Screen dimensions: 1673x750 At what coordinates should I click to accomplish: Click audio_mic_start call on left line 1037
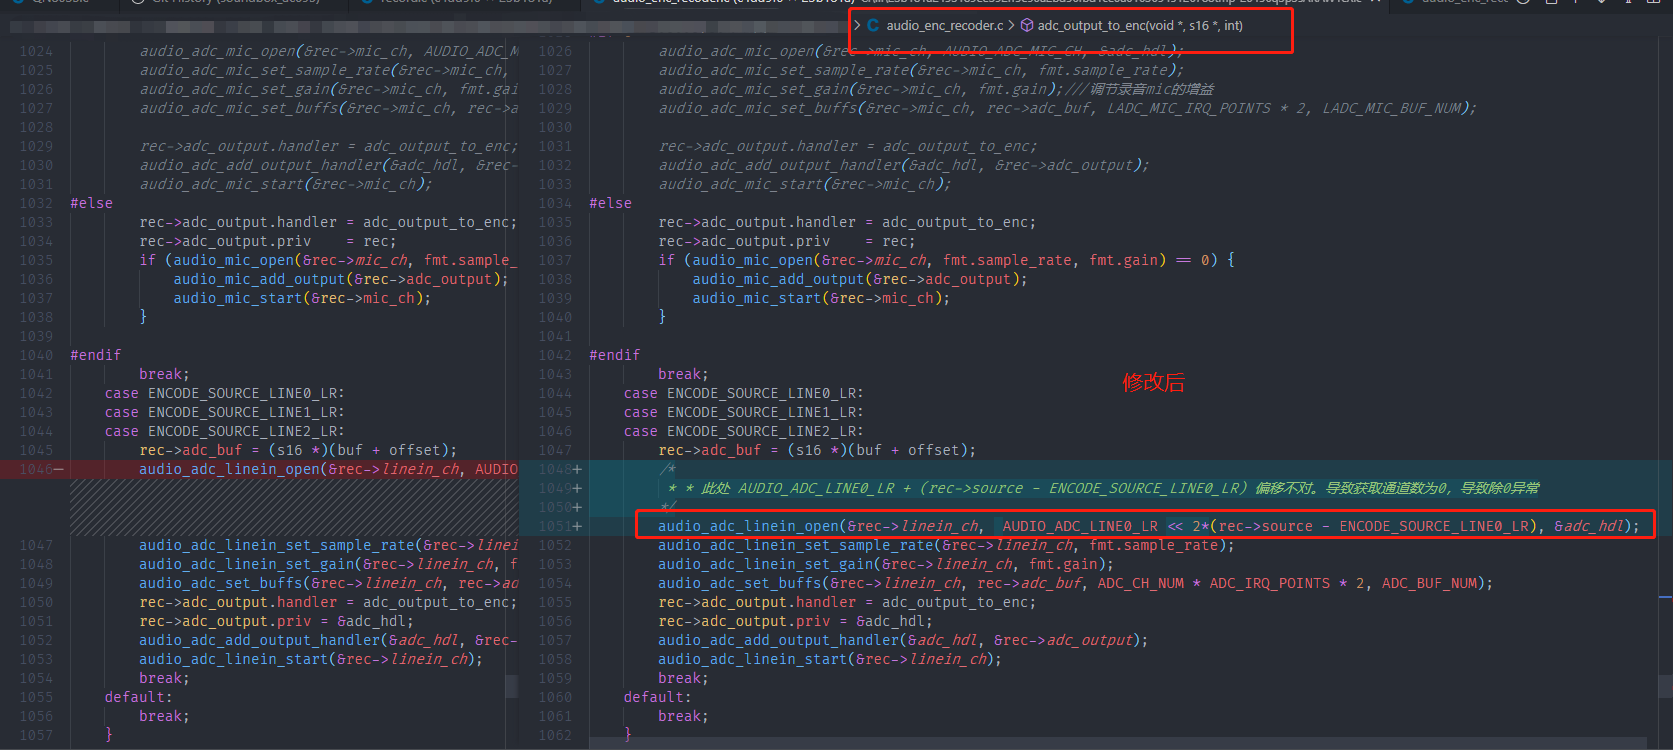pos(302,298)
